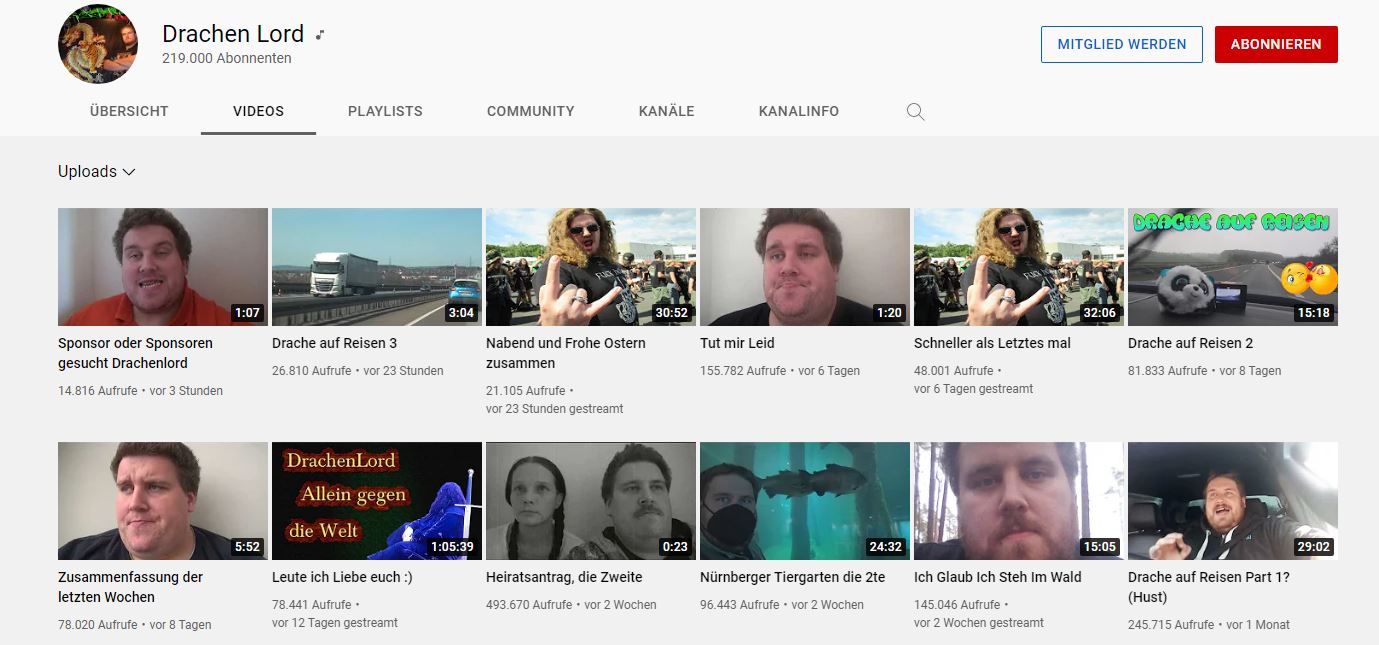Screen dimensions: 1379x645
Task: Click the '155.782 Aufrufe' view count
Action: [x=743, y=371]
